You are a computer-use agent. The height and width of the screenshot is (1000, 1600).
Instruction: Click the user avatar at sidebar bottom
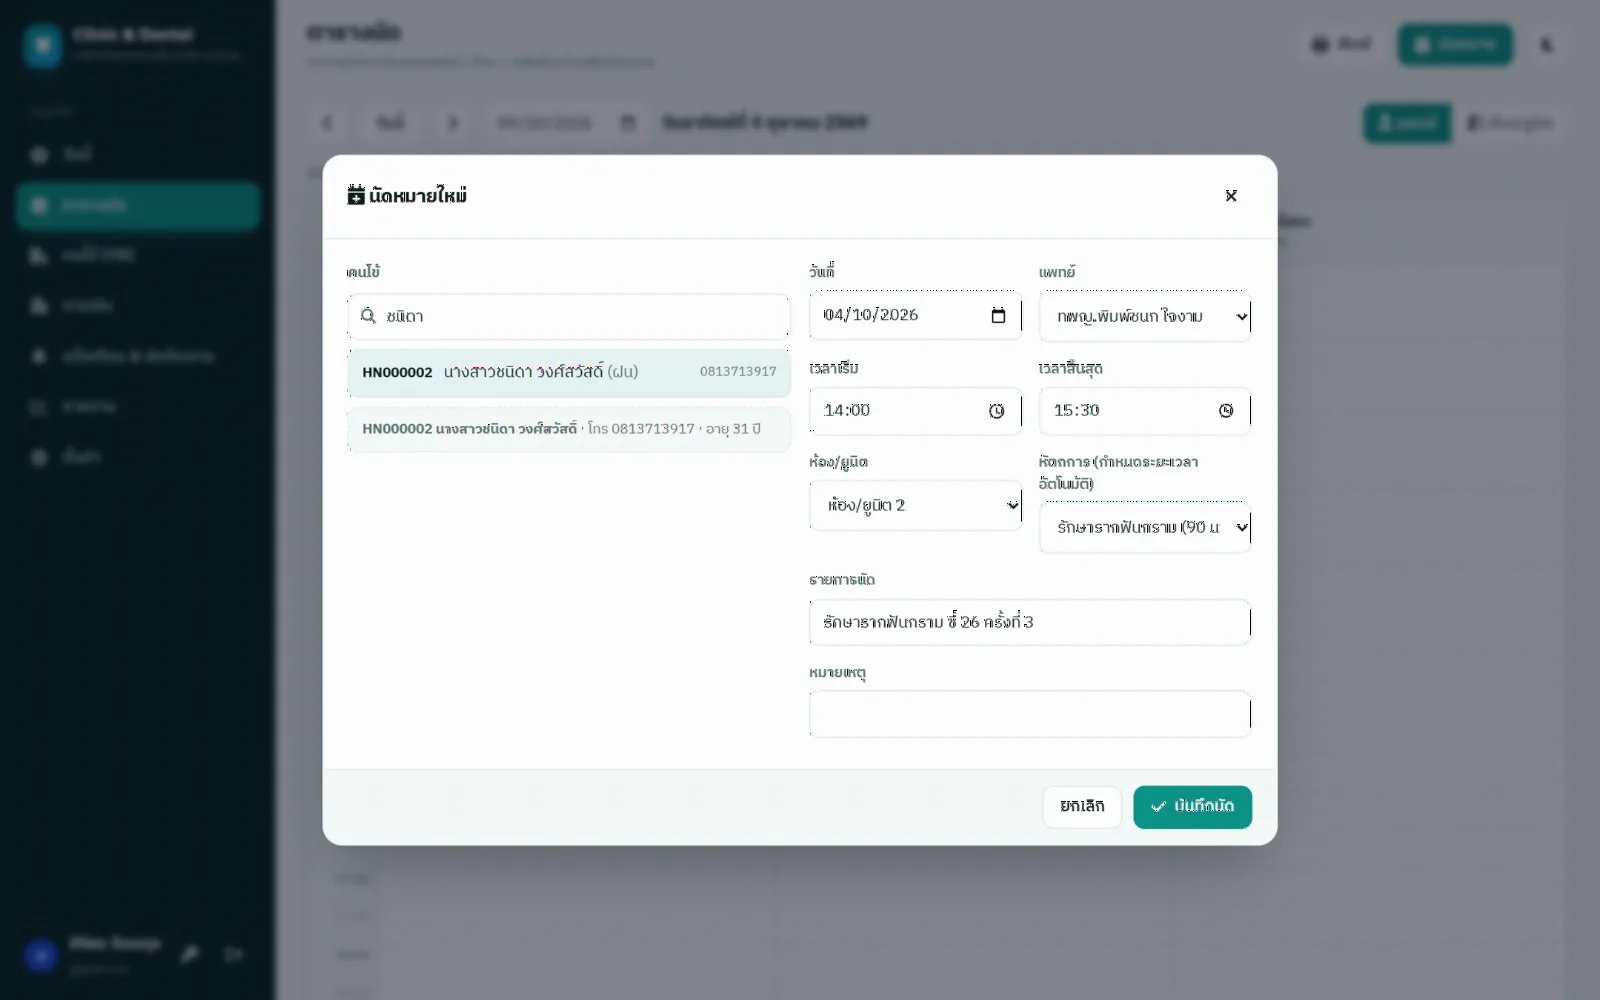pos(41,956)
